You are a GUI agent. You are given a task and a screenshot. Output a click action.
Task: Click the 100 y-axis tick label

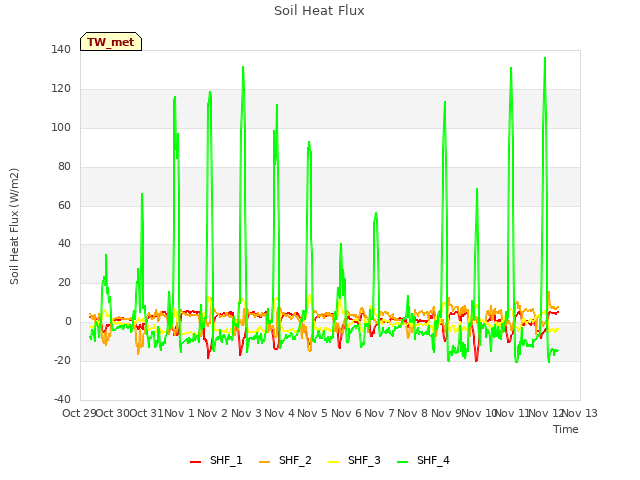point(61,127)
